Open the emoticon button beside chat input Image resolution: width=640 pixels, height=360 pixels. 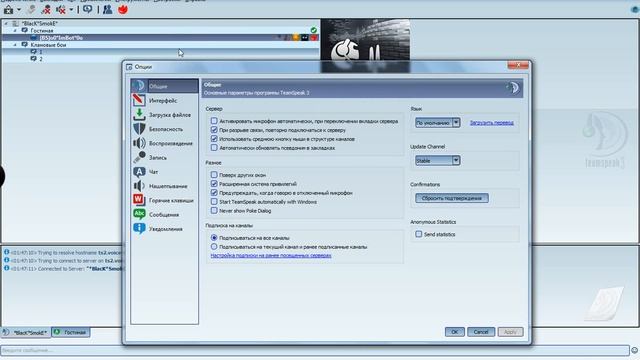point(635,350)
